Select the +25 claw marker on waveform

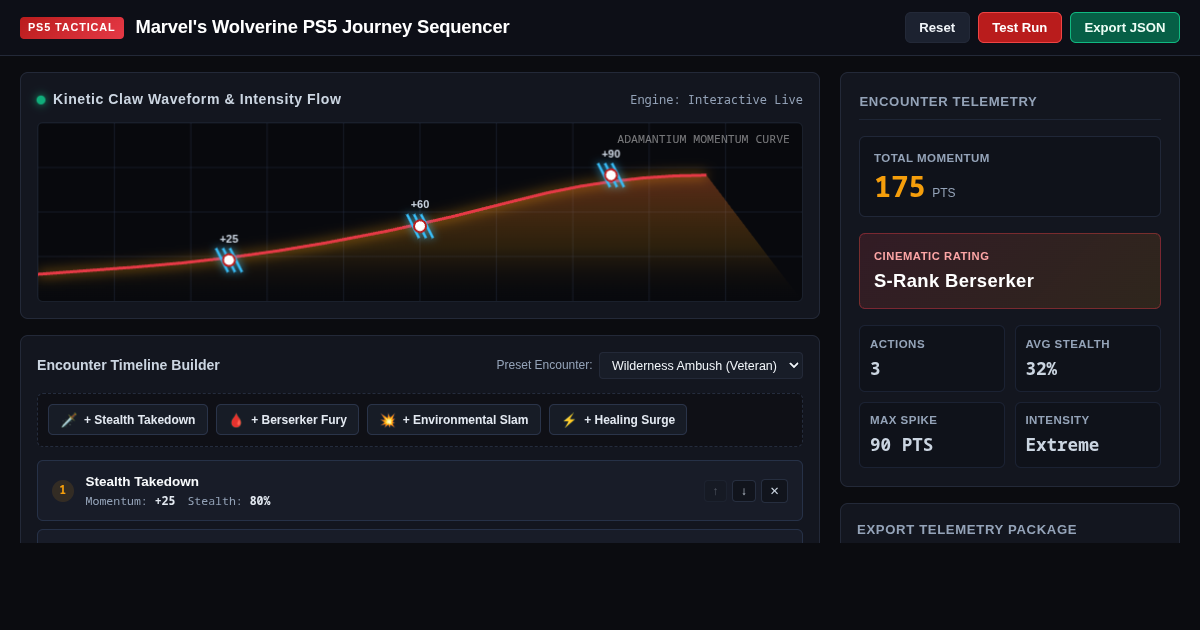click(229, 260)
